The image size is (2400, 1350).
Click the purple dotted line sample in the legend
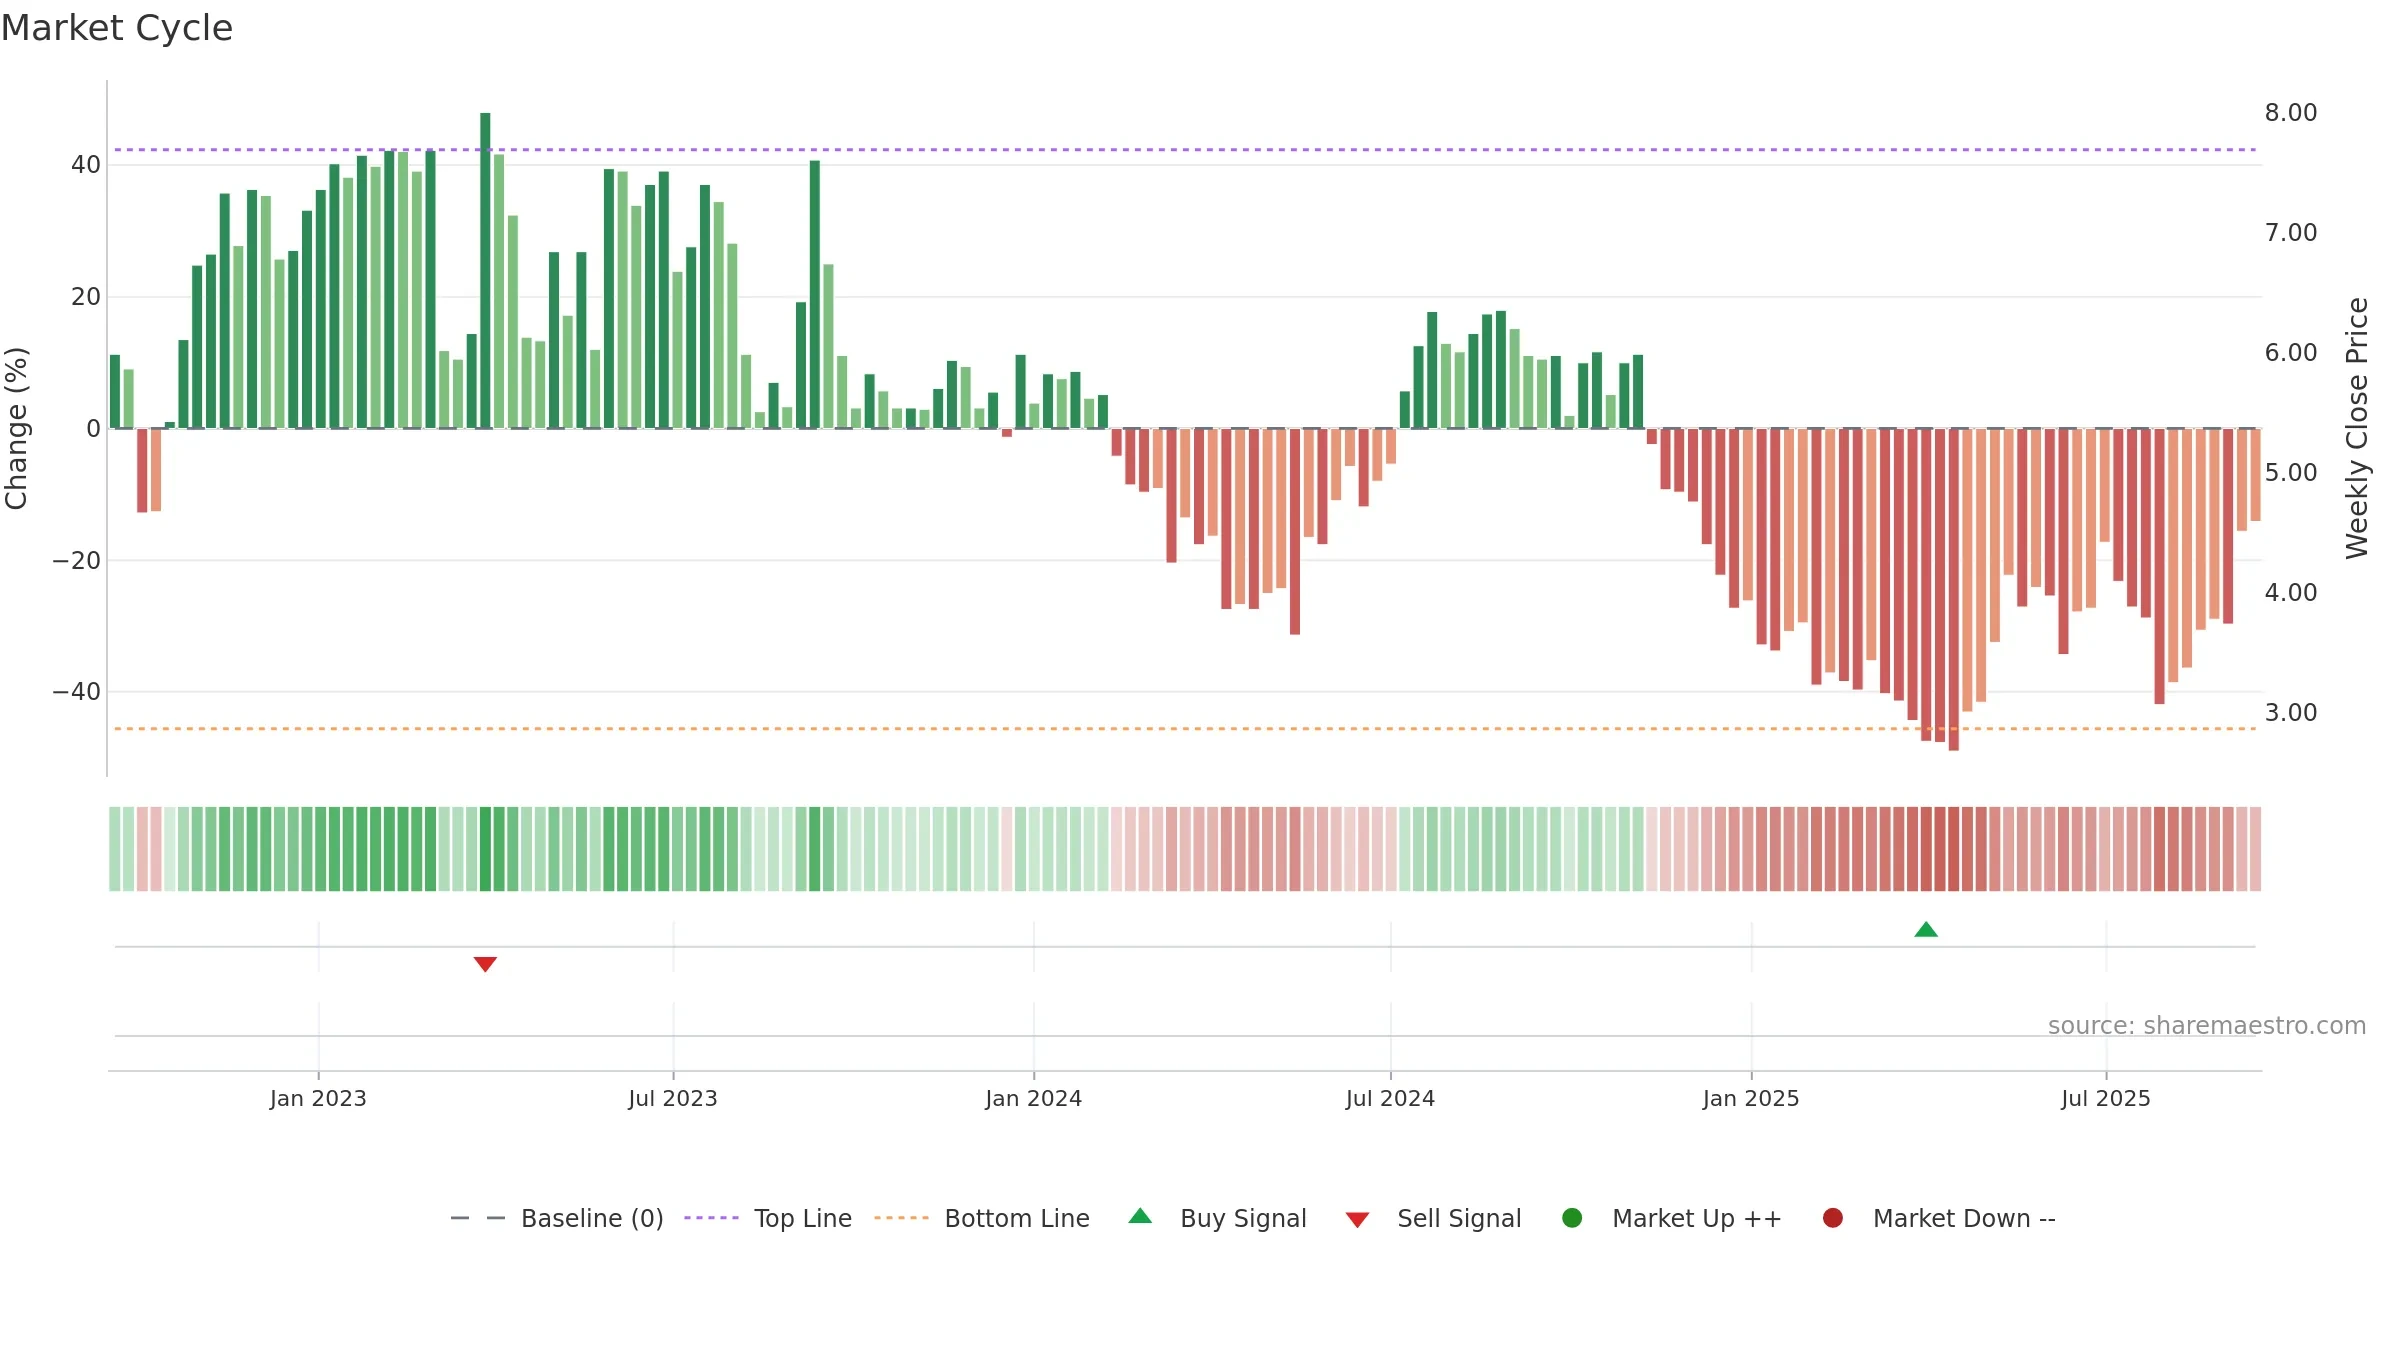pos(711,1218)
